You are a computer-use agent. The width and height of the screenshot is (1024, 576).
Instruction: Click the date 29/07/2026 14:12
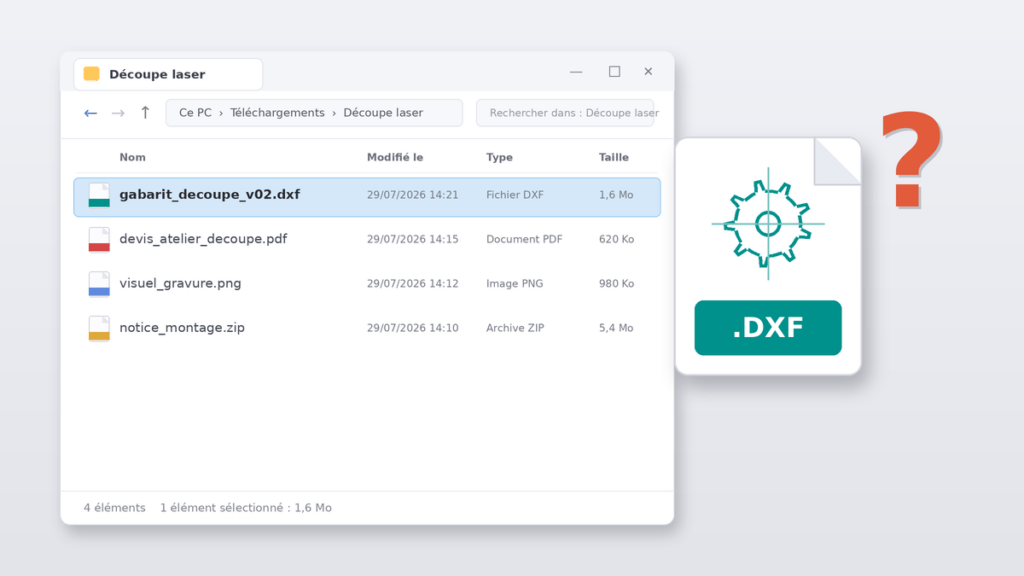click(413, 284)
